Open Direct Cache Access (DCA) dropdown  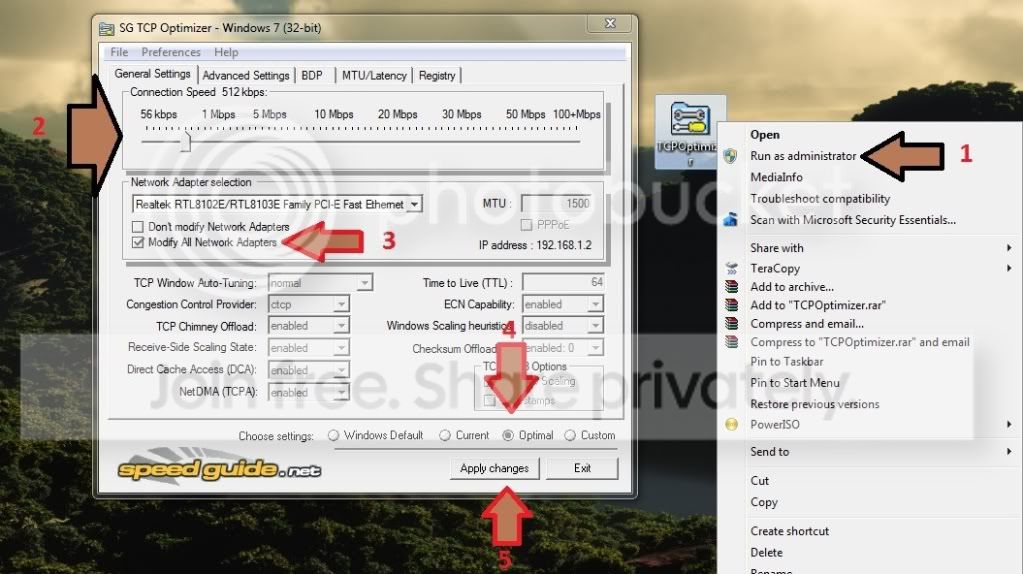pyautogui.click(x=341, y=370)
